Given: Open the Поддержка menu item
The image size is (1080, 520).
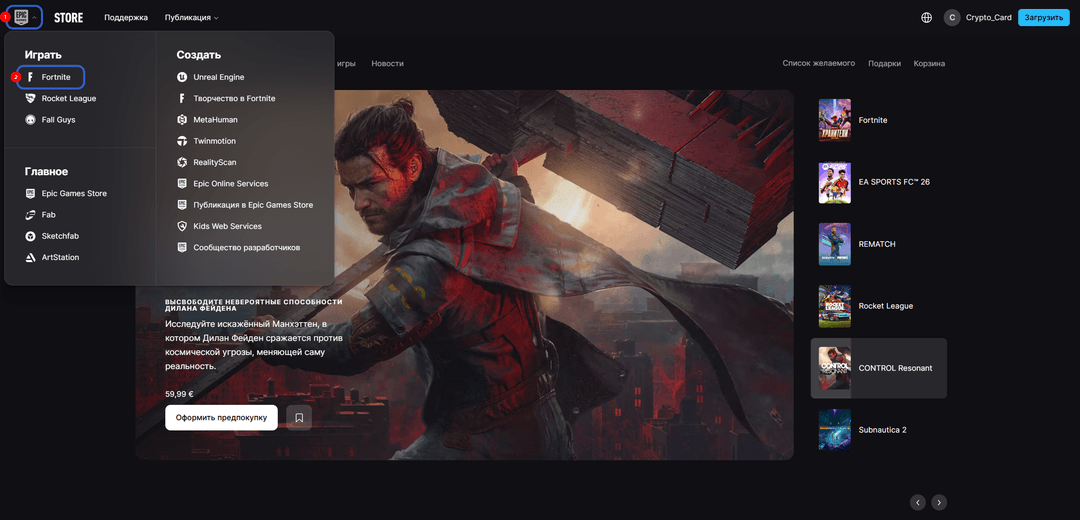Looking at the screenshot, I should point(126,17).
